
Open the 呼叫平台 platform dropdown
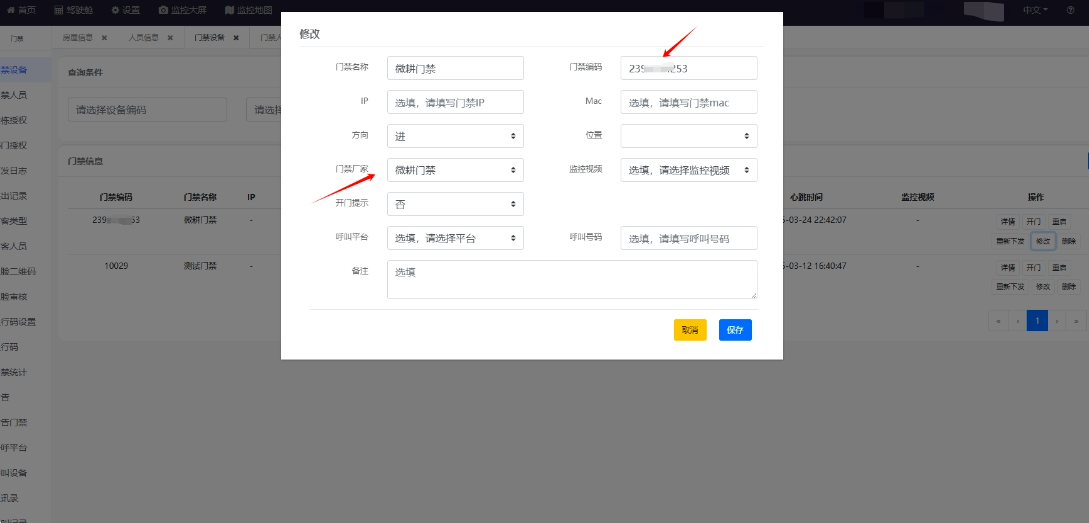(x=455, y=238)
